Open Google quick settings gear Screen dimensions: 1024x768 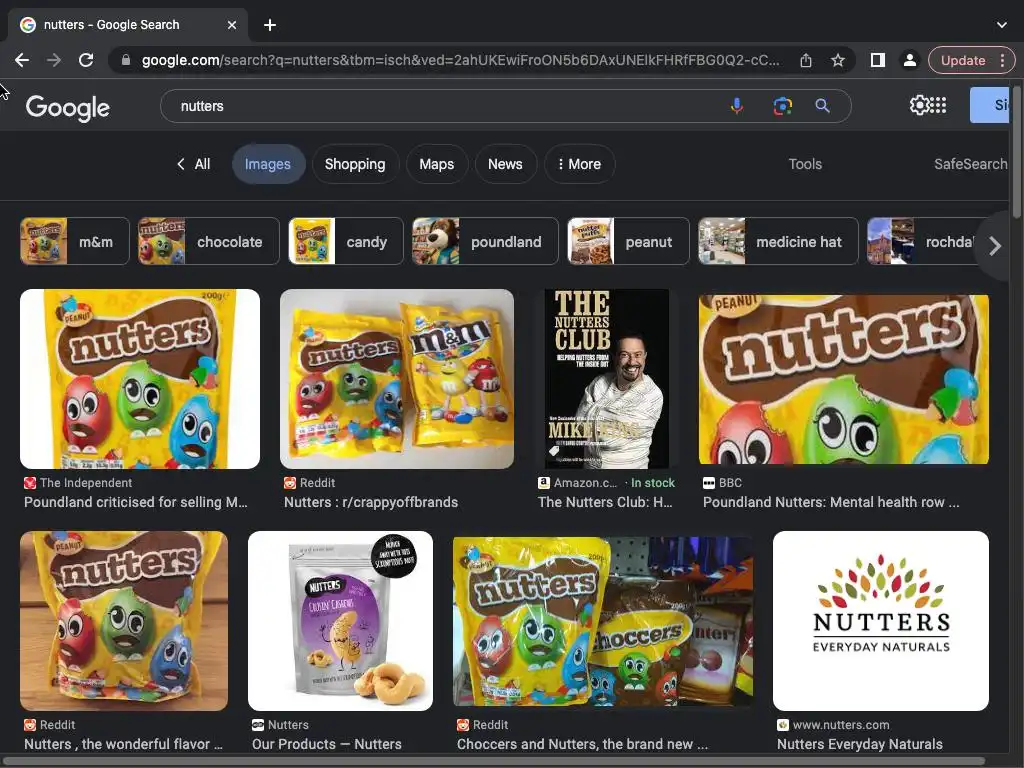point(919,105)
